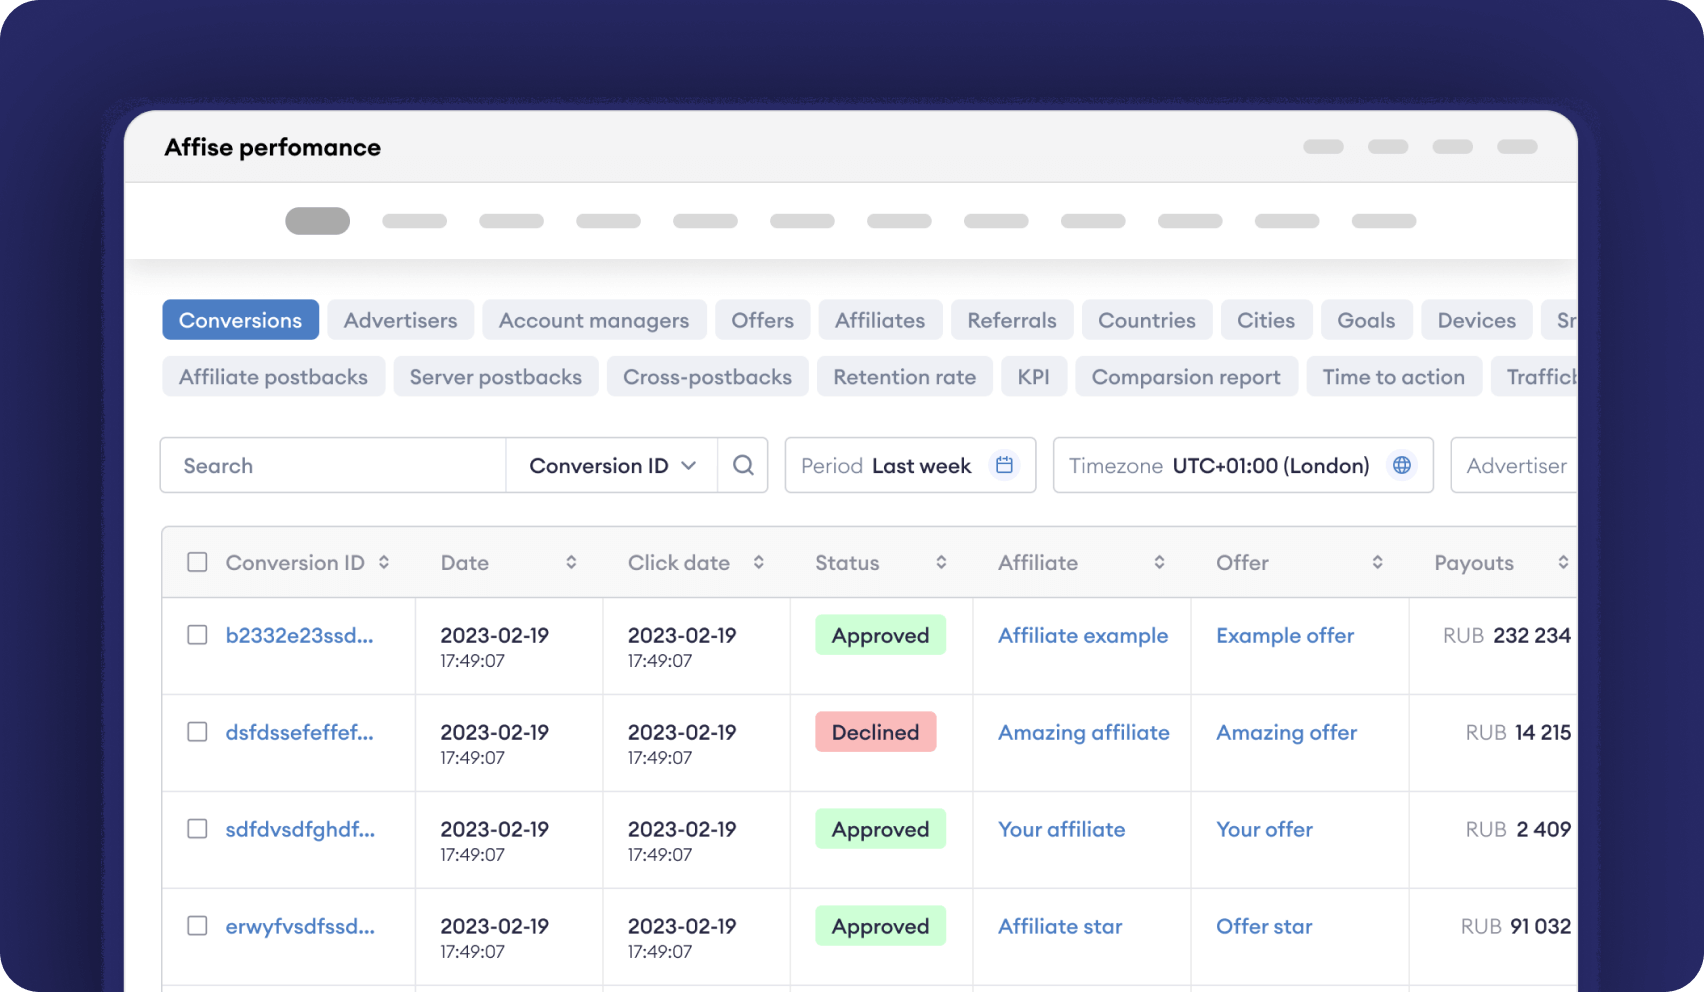Open the Affiliates tab
This screenshot has width=1704, height=992.
880,320
